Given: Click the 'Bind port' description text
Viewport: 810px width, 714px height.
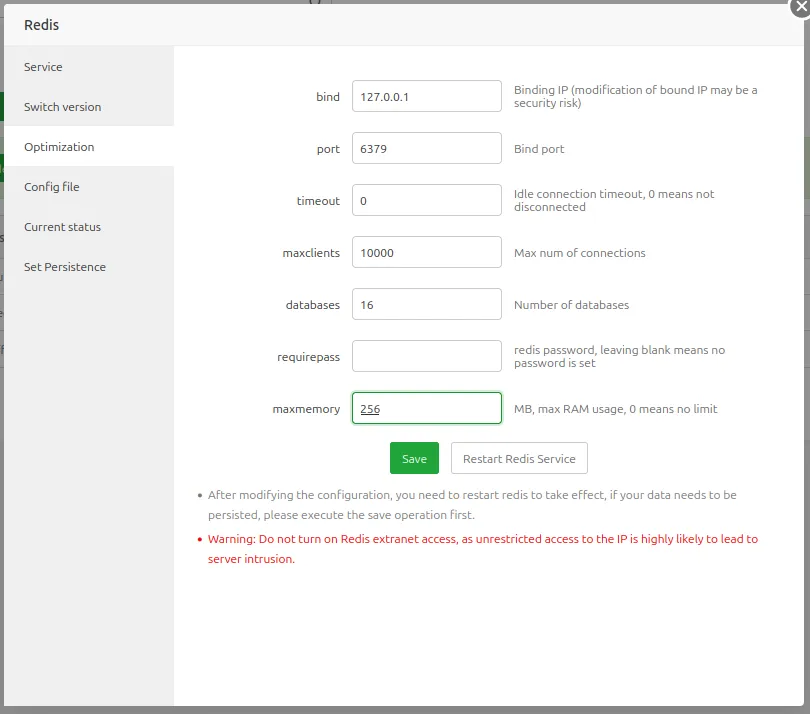Looking at the screenshot, I should click(539, 149).
